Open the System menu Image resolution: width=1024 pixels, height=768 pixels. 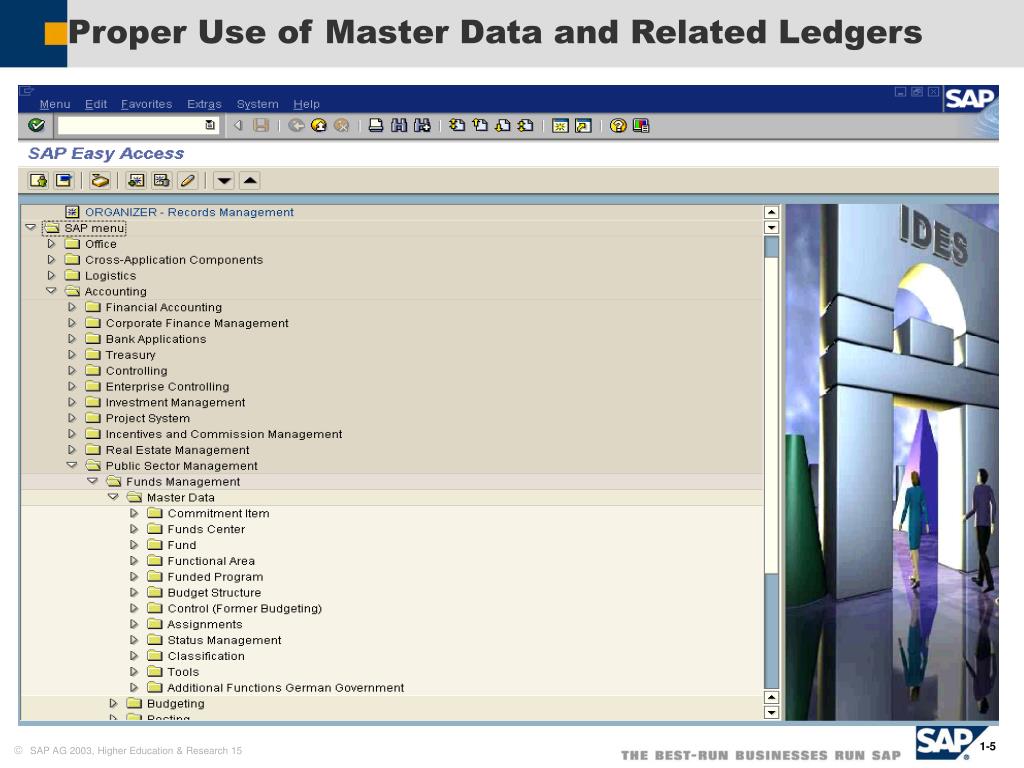(257, 104)
